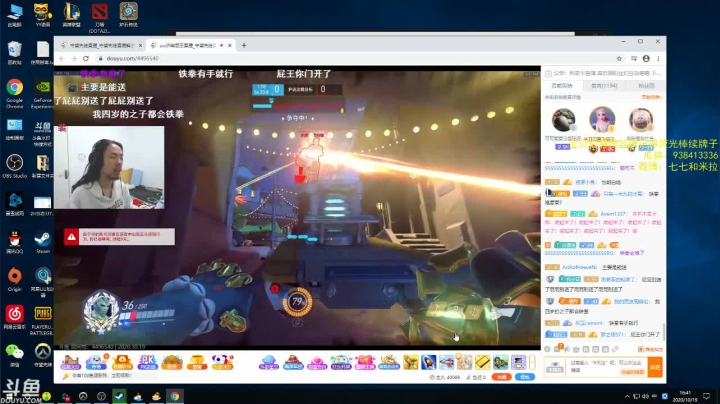This screenshot has width=720, height=404.
Task: Click the orange link right of ranking header
Action: (651, 97)
